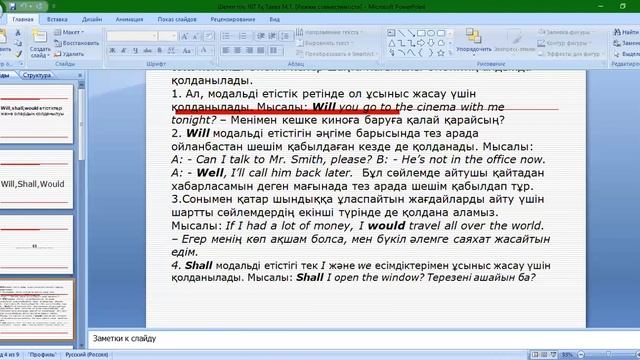Click Русский (Россия) language status
This screenshot has width=640, height=360.
(x=87, y=355)
